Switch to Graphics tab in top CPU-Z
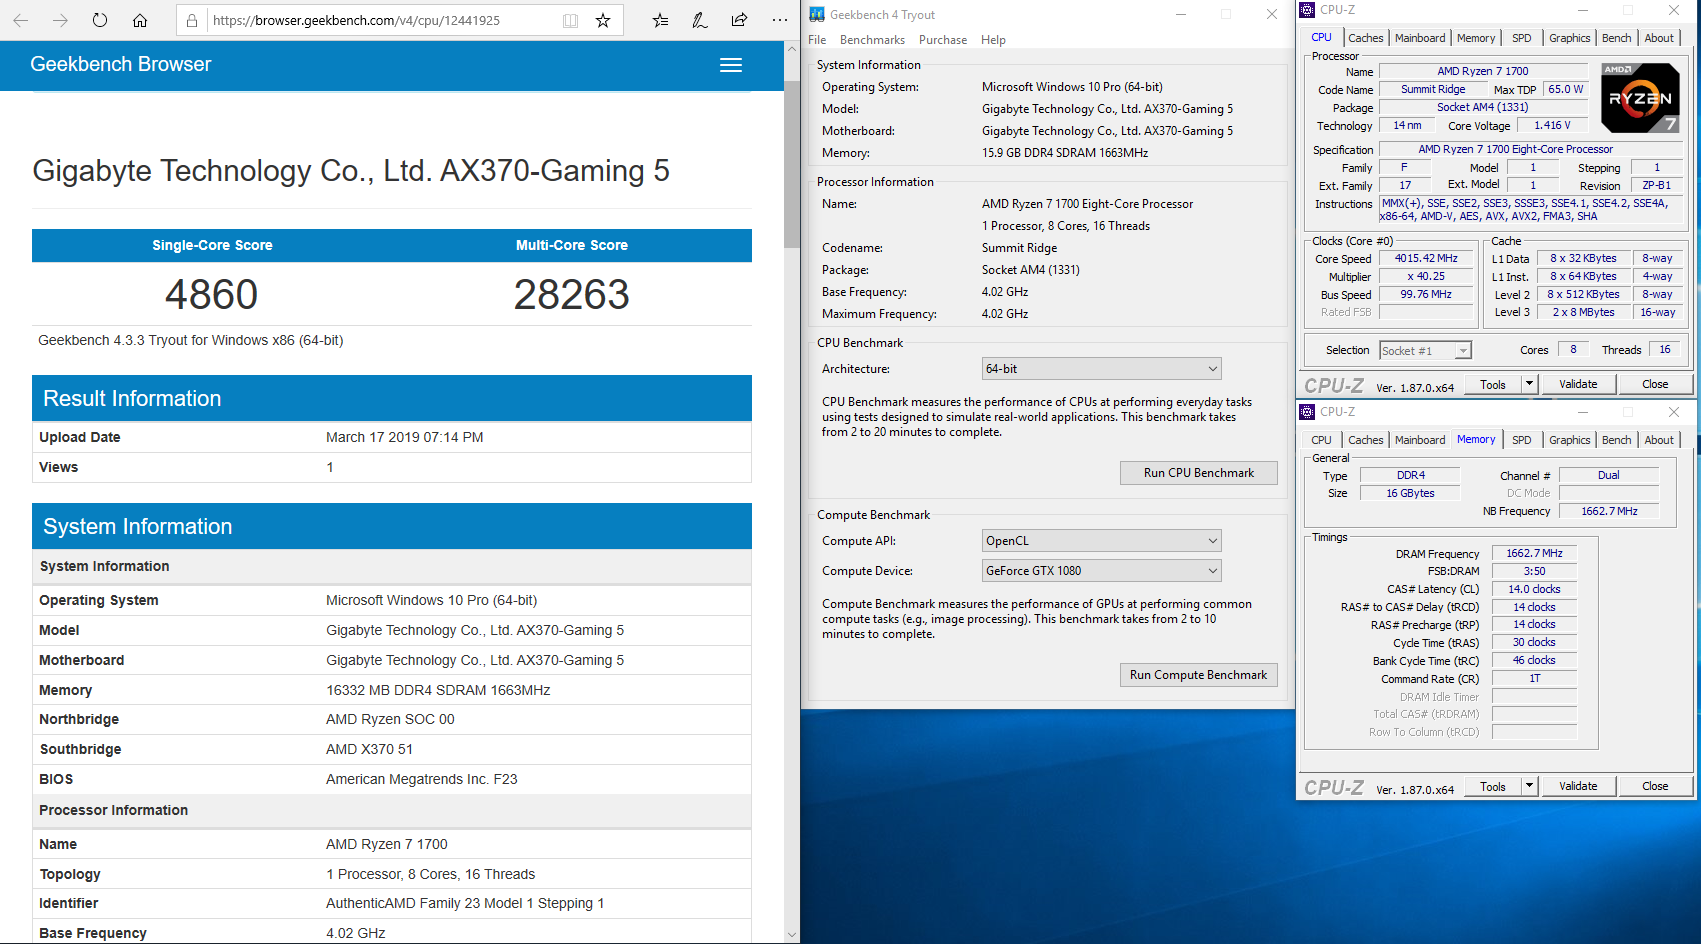The width and height of the screenshot is (1701, 944). click(x=1569, y=38)
